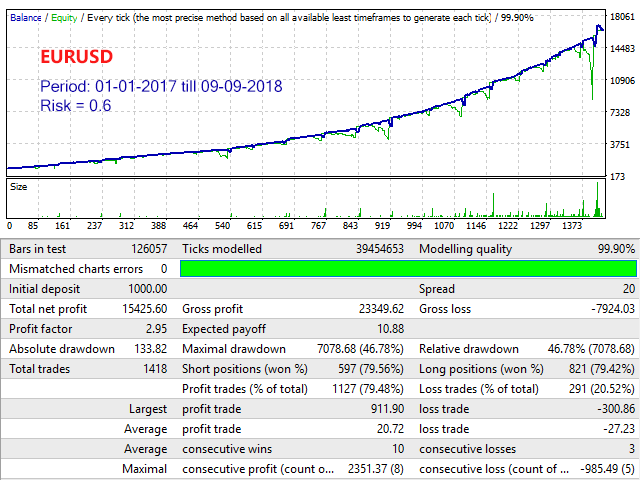
Task: Click the 7328 y-axis value
Action: (x=620, y=113)
